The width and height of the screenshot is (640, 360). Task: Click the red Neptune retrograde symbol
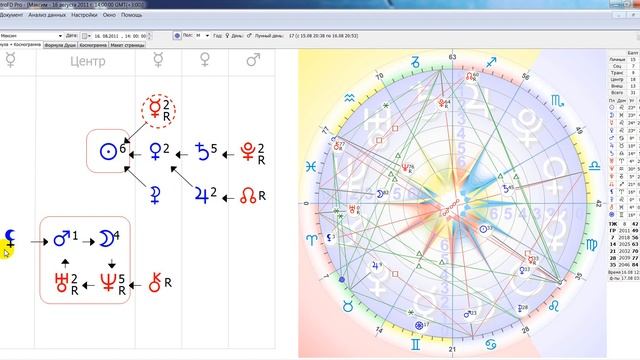pos(108,282)
